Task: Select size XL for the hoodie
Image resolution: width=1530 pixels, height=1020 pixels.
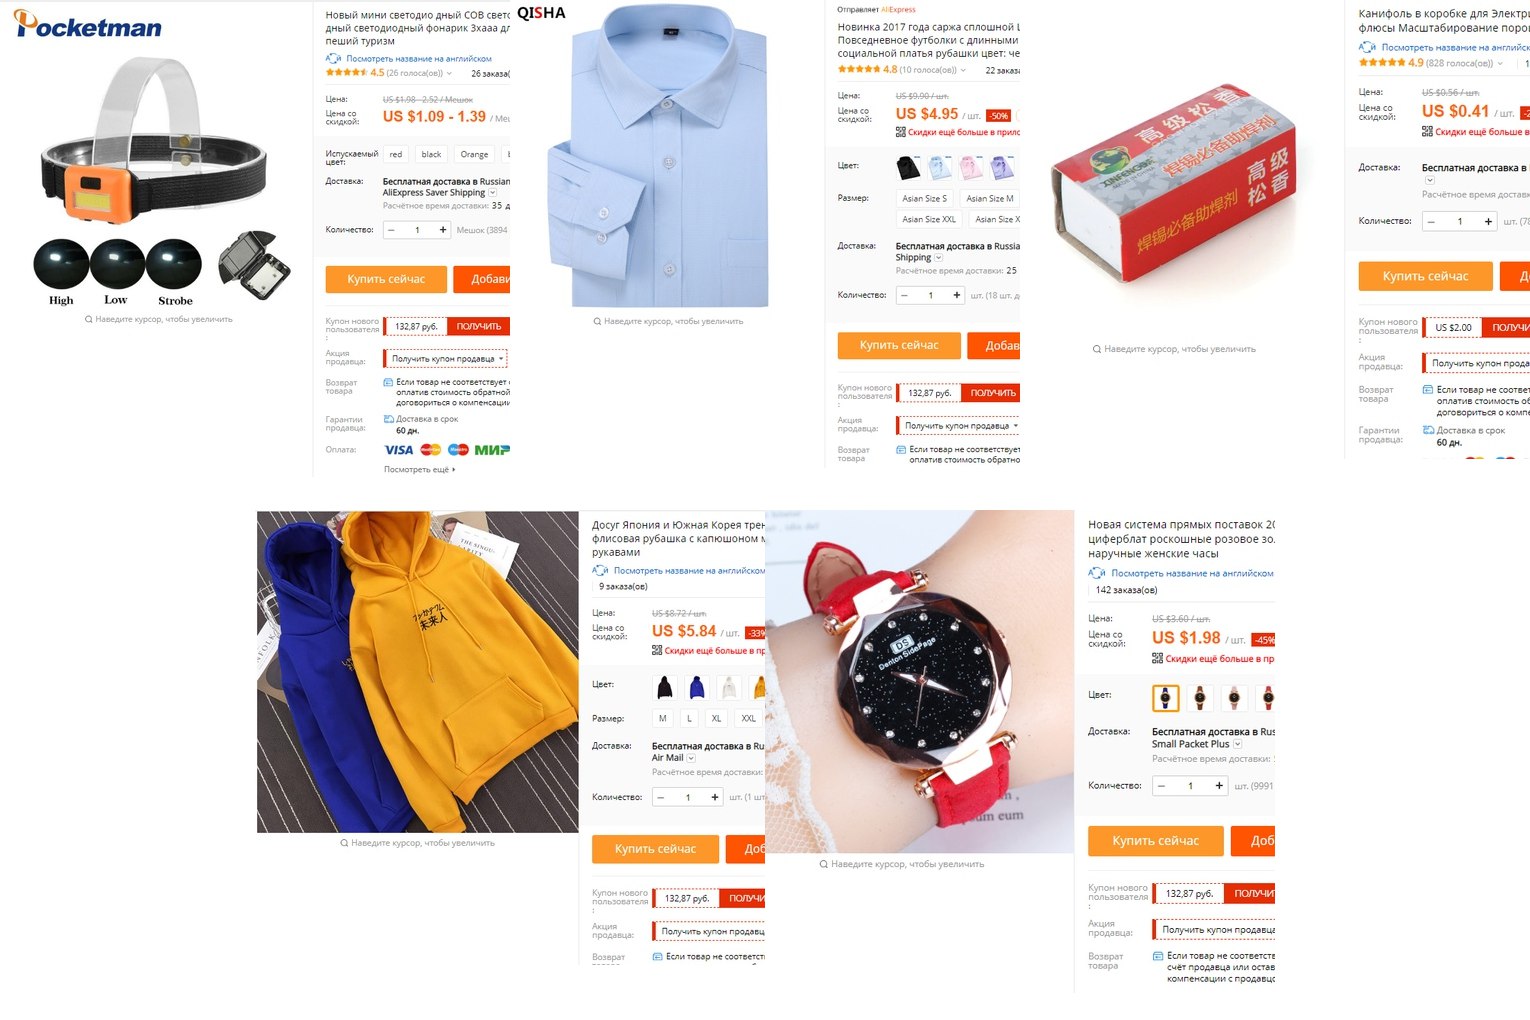Action: pos(716,718)
